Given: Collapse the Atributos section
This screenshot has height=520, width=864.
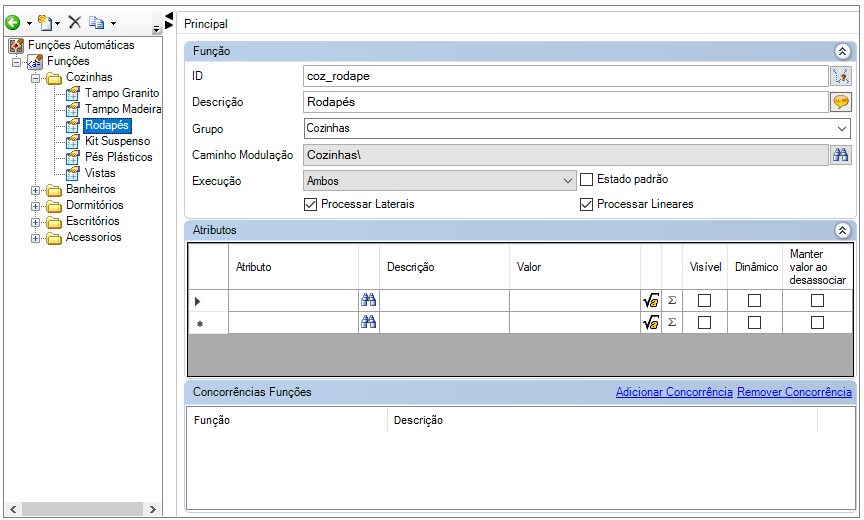Looking at the screenshot, I should click(x=842, y=230).
